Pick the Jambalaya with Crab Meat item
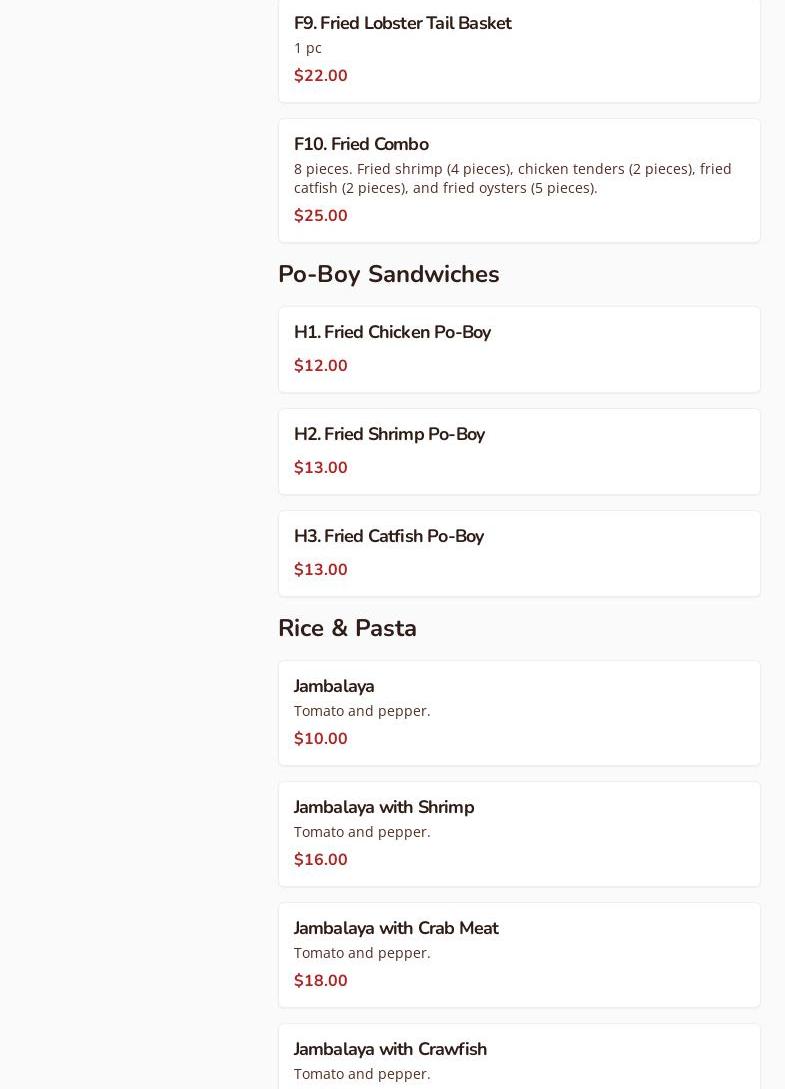The image size is (785, 1089). (x=396, y=928)
